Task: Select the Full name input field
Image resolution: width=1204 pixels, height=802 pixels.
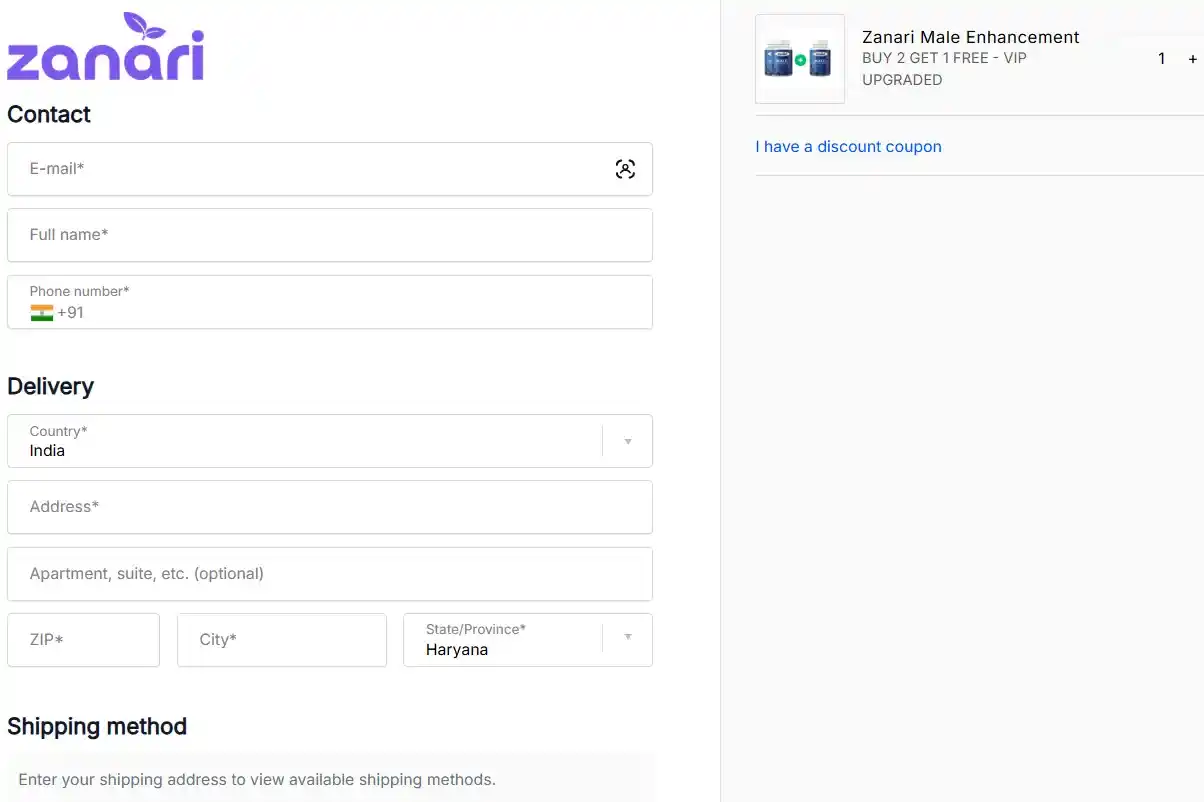Action: pos(300,235)
